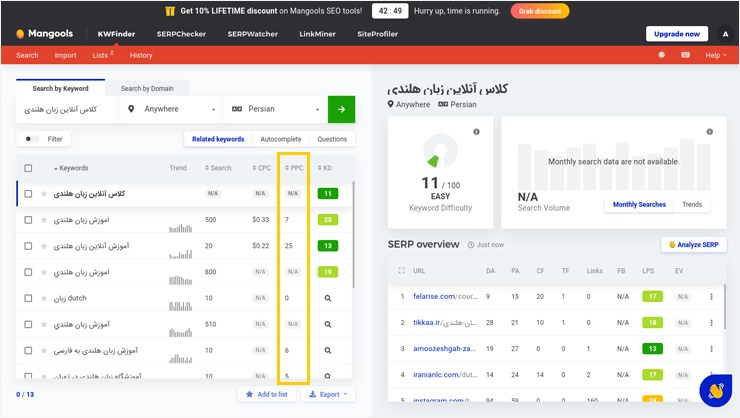The width and height of the screenshot is (740, 418).
Task: Click Add to list button
Action: (268, 394)
